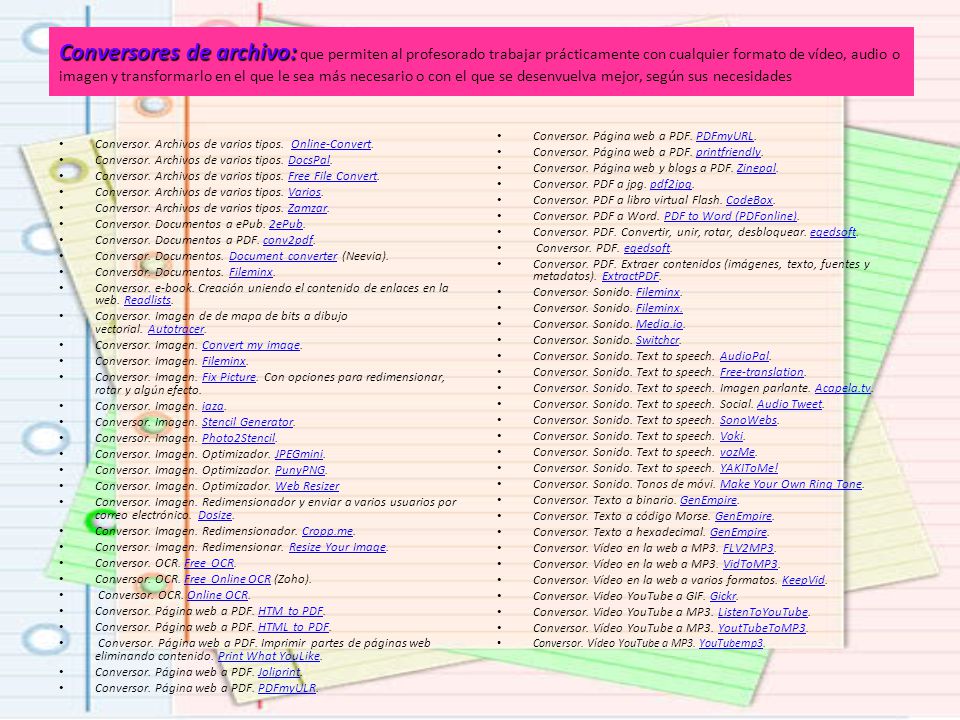Click the SonoWebs link
The height and width of the screenshot is (720, 960).
tap(748, 420)
